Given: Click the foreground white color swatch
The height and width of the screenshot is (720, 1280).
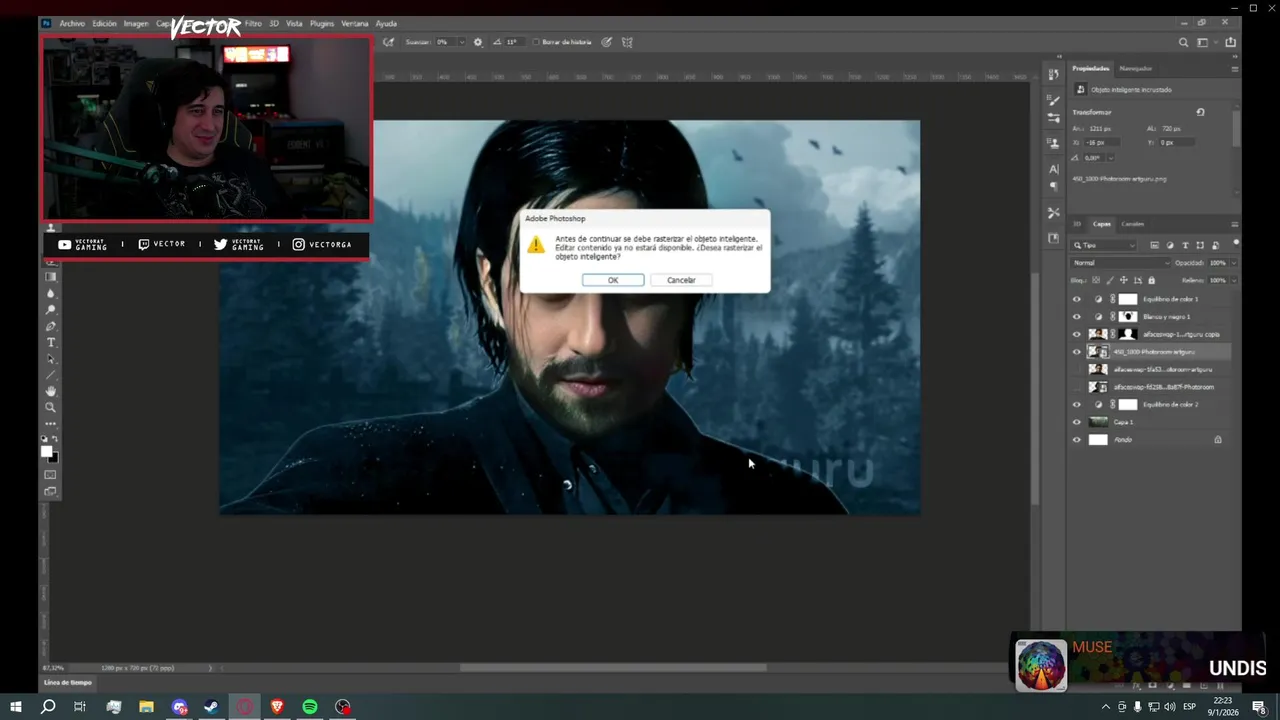Looking at the screenshot, I should (46, 451).
